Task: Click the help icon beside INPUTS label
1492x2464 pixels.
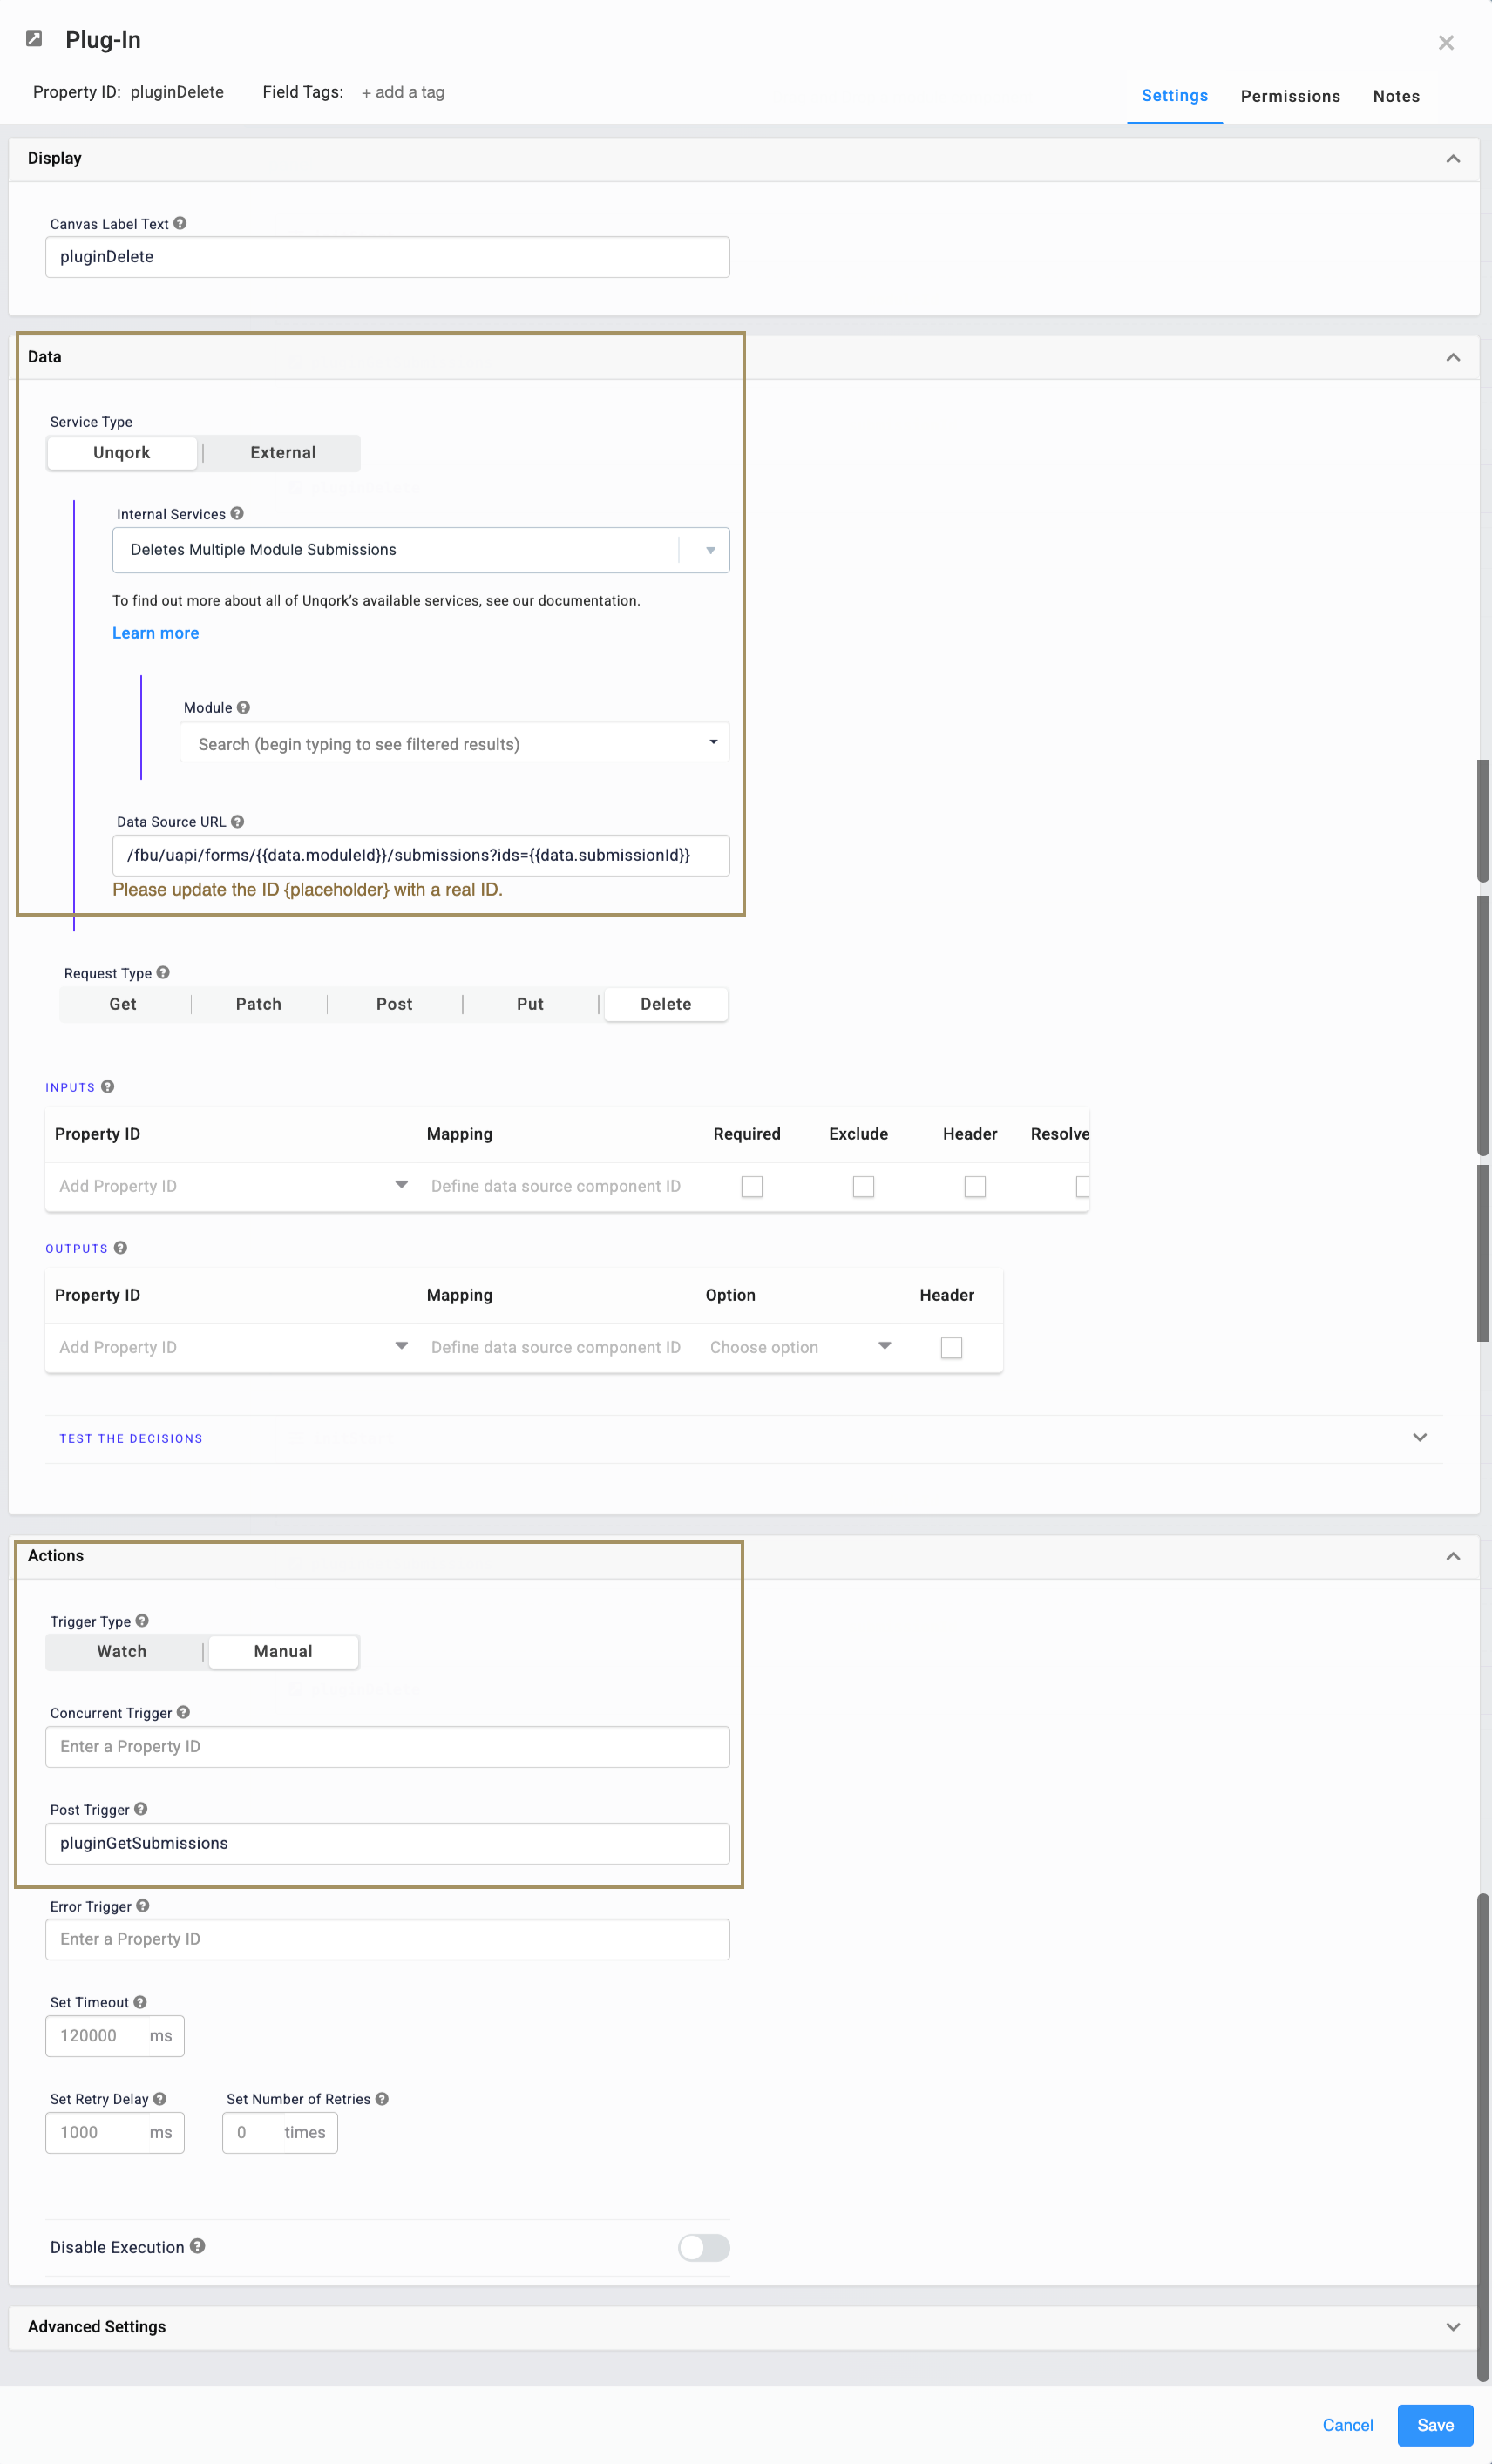Action: (x=107, y=1087)
